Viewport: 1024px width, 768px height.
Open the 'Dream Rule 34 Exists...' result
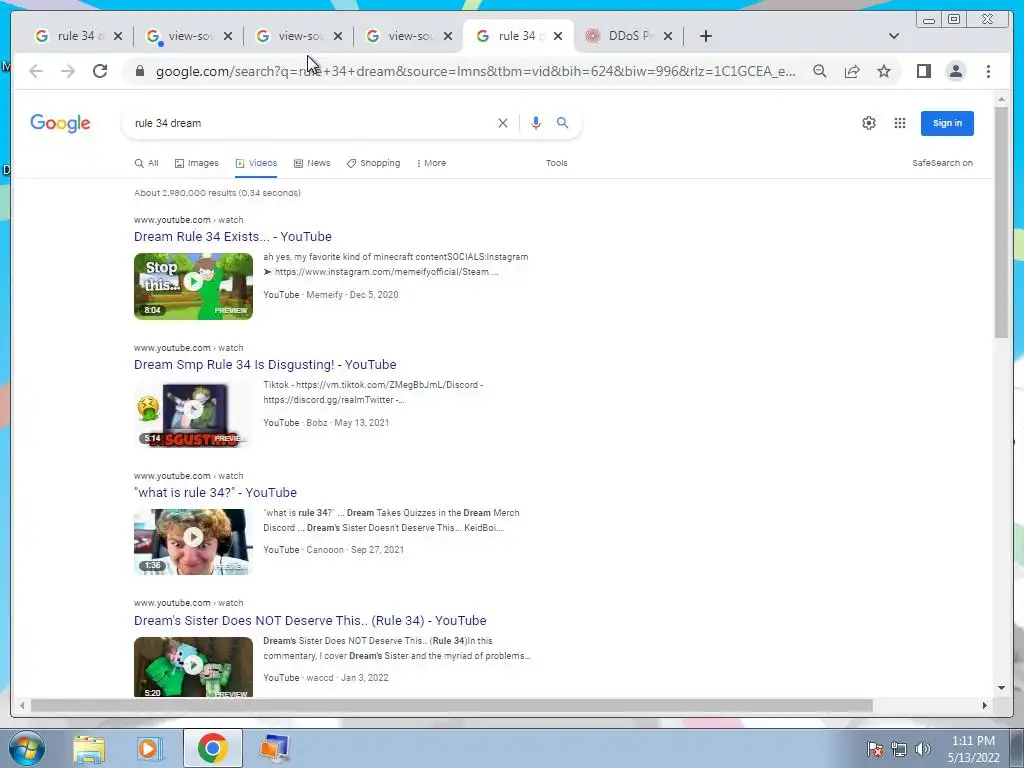[x=232, y=236]
